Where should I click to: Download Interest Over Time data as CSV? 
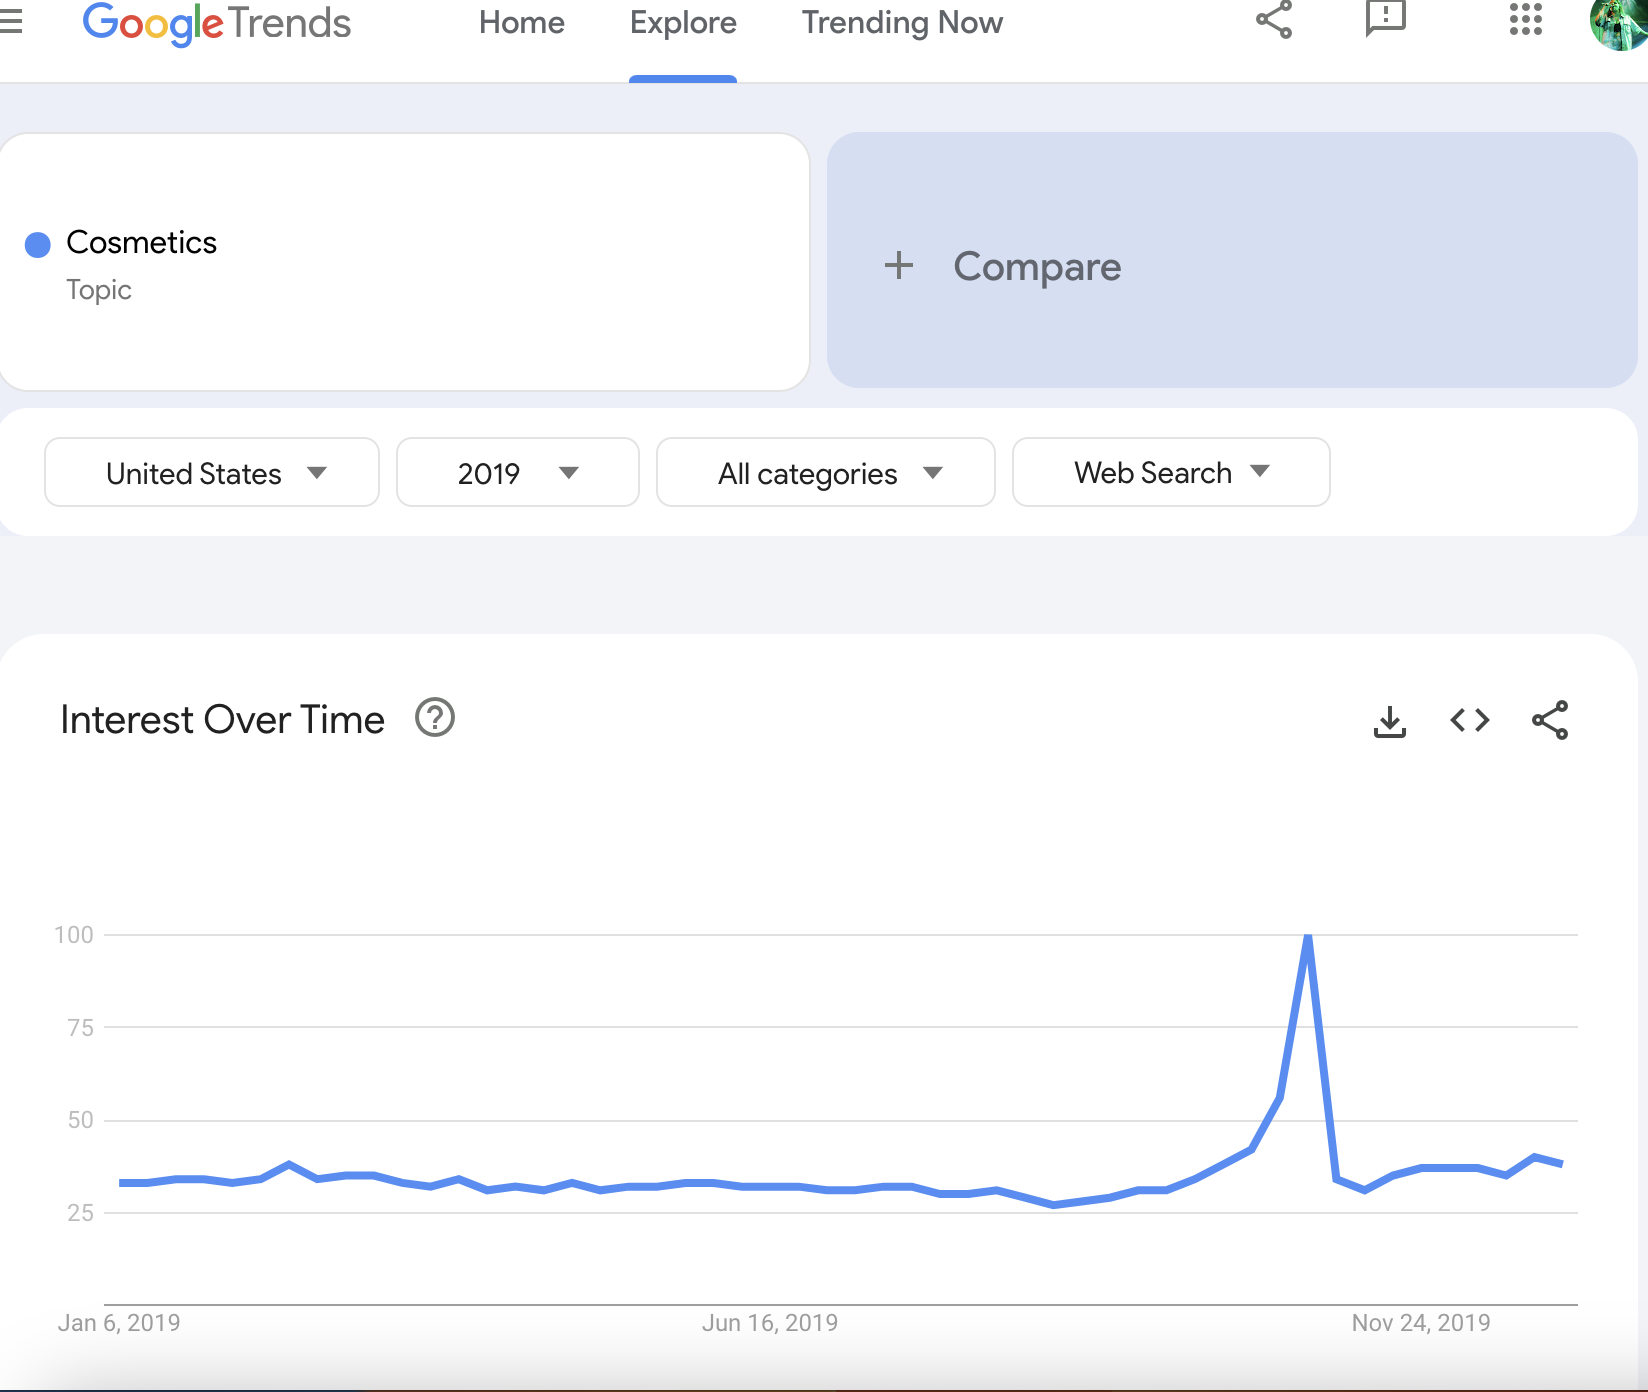point(1390,721)
